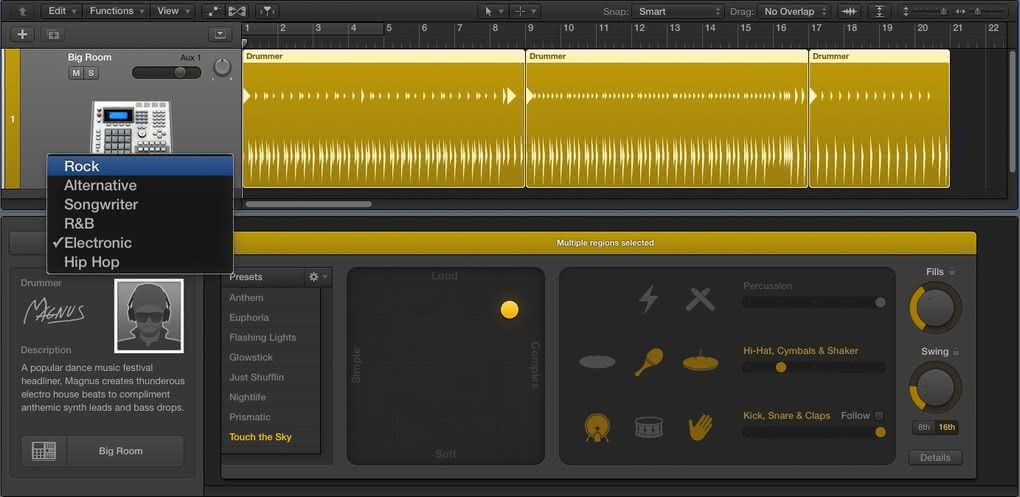Click the Swing lock icon

pos(956,351)
